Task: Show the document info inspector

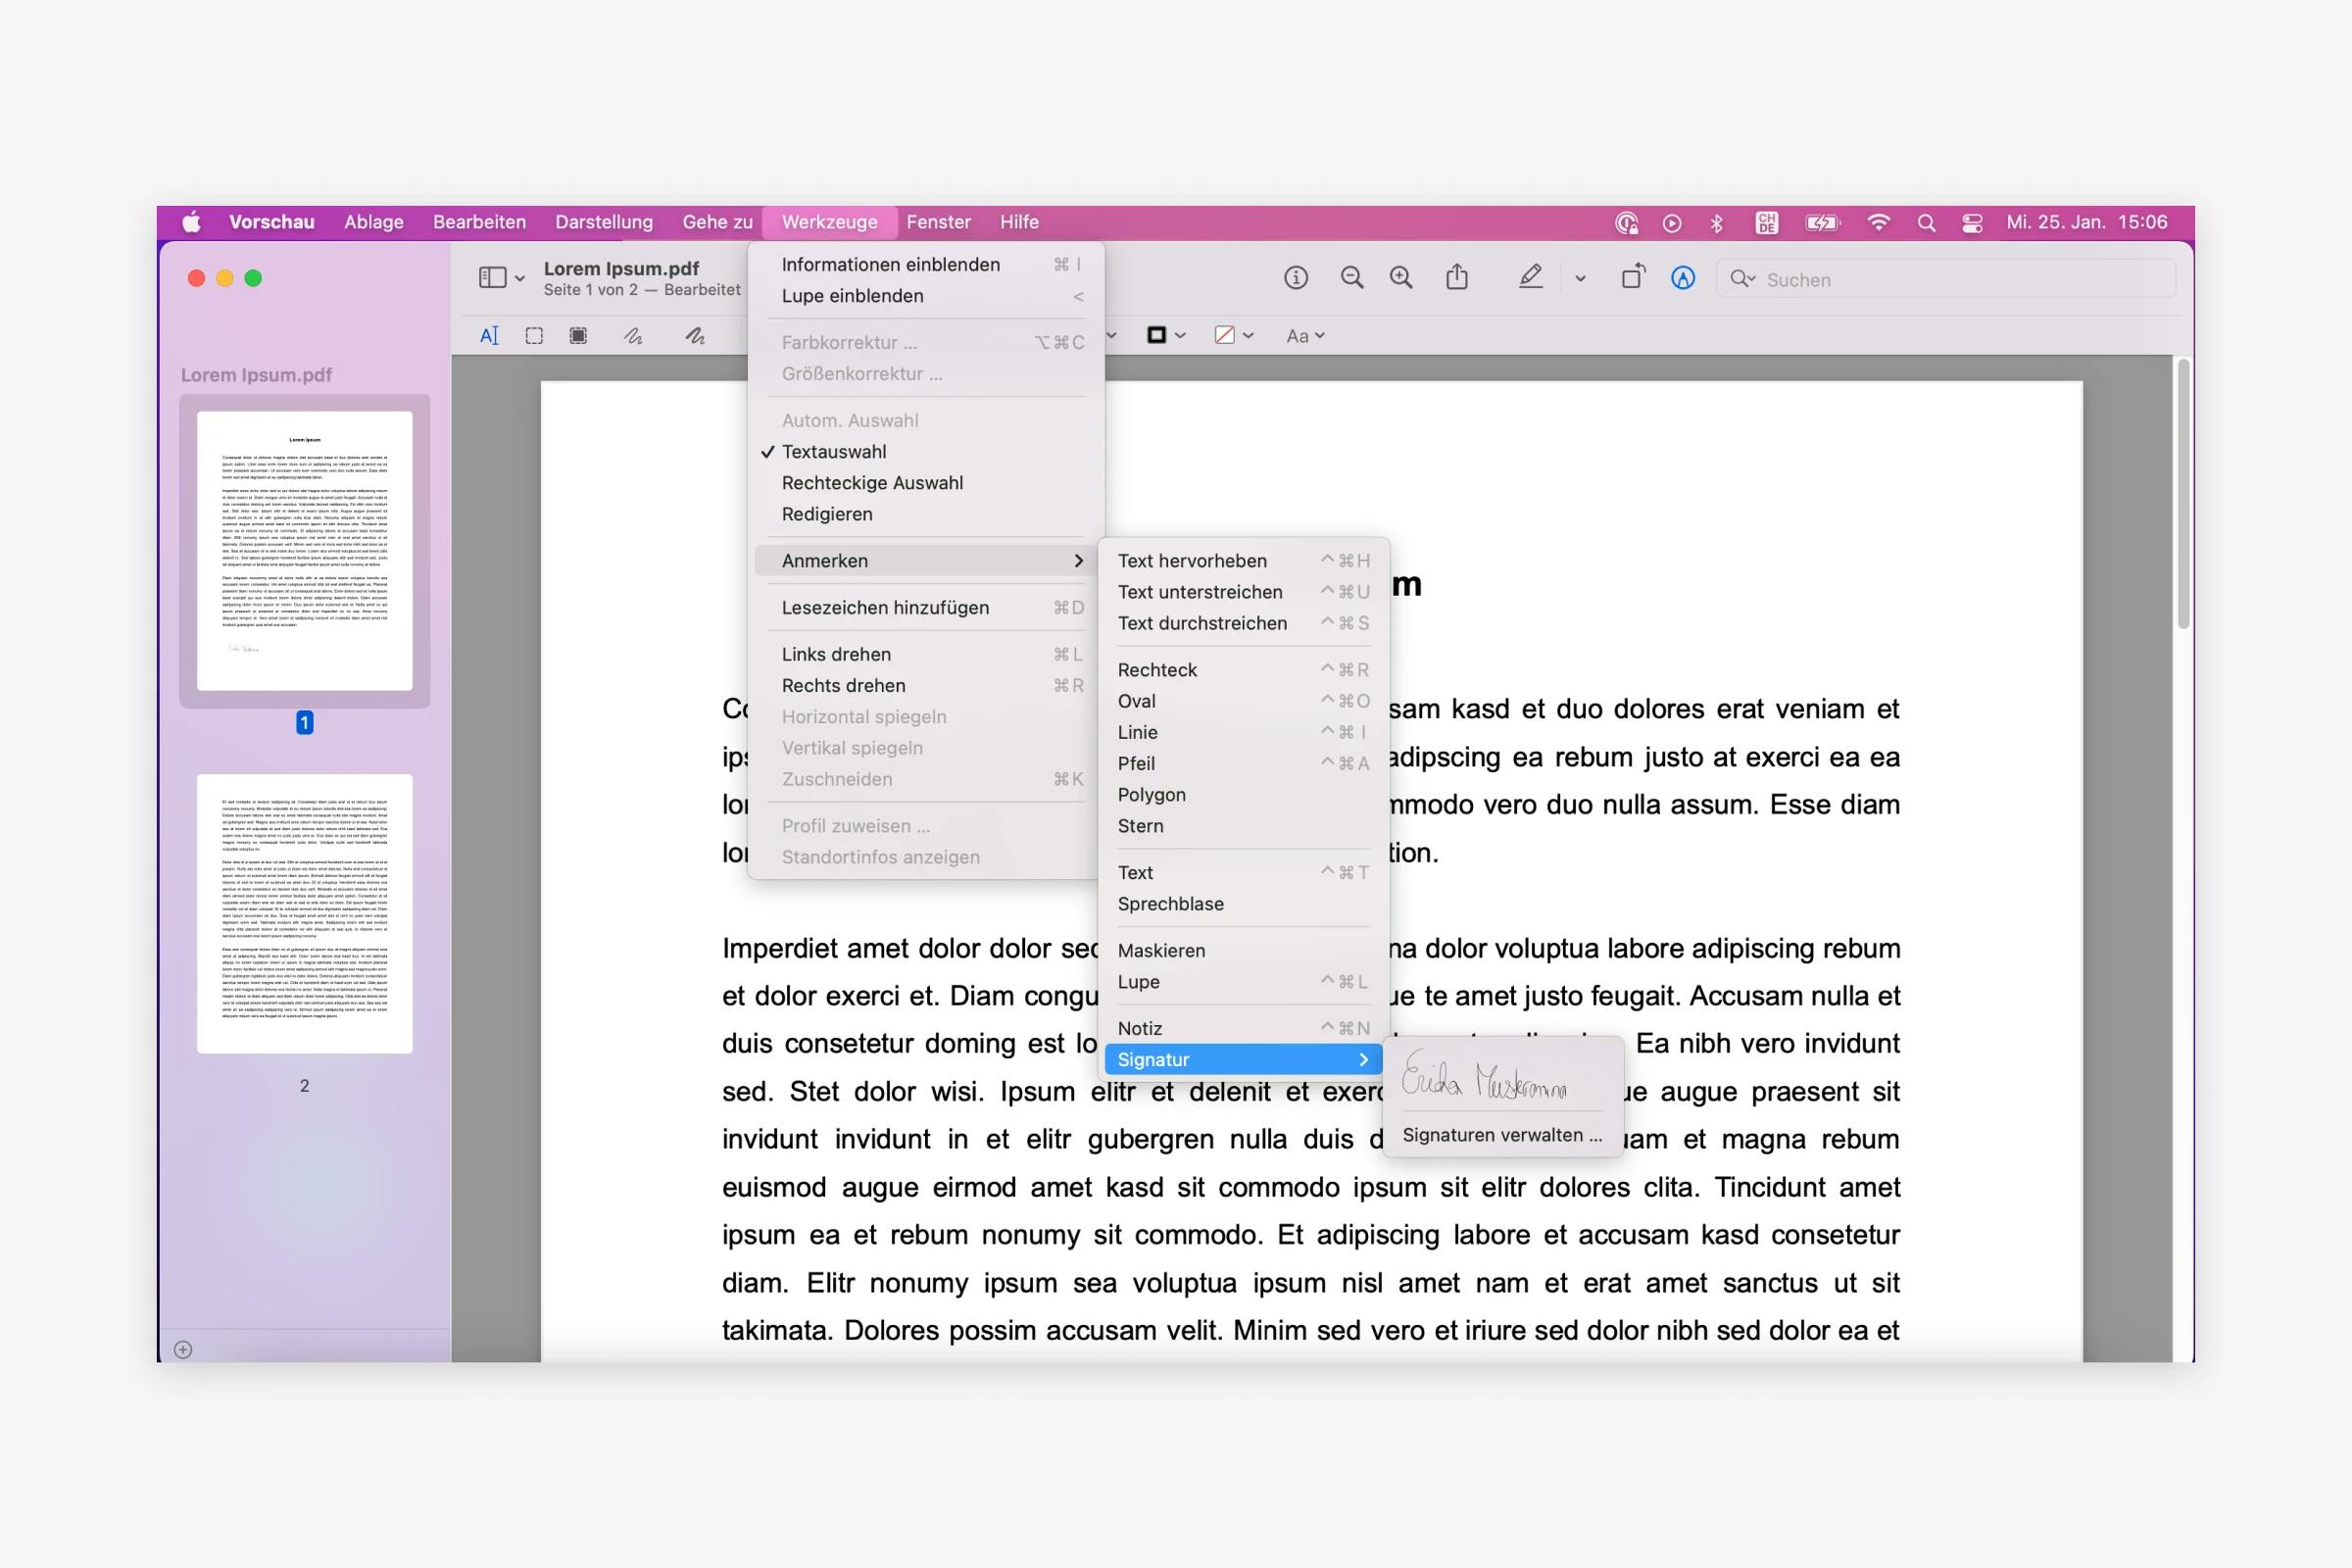Action: [1296, 278]
